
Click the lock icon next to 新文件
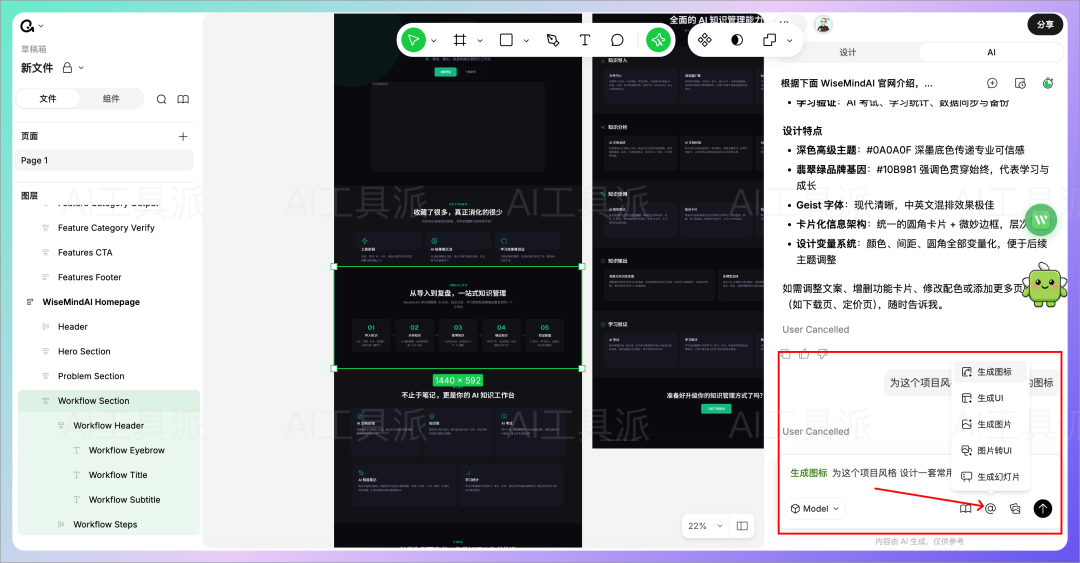pyautogui.click(x=68, y=68)
